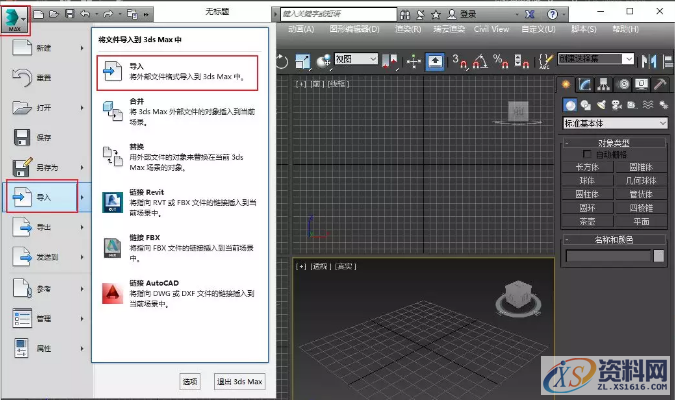Expand the 另存为 submenu arrow
Screen dimensions: 675x400
82,167
